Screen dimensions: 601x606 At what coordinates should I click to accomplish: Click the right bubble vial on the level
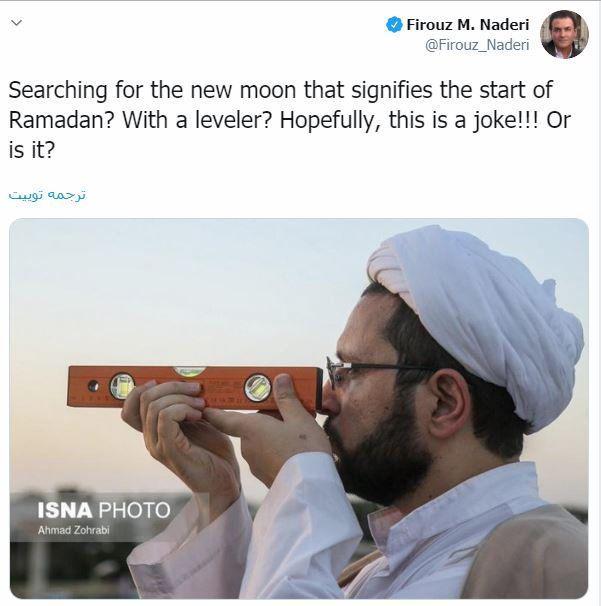pyautogui.click(x=258, y=386)
